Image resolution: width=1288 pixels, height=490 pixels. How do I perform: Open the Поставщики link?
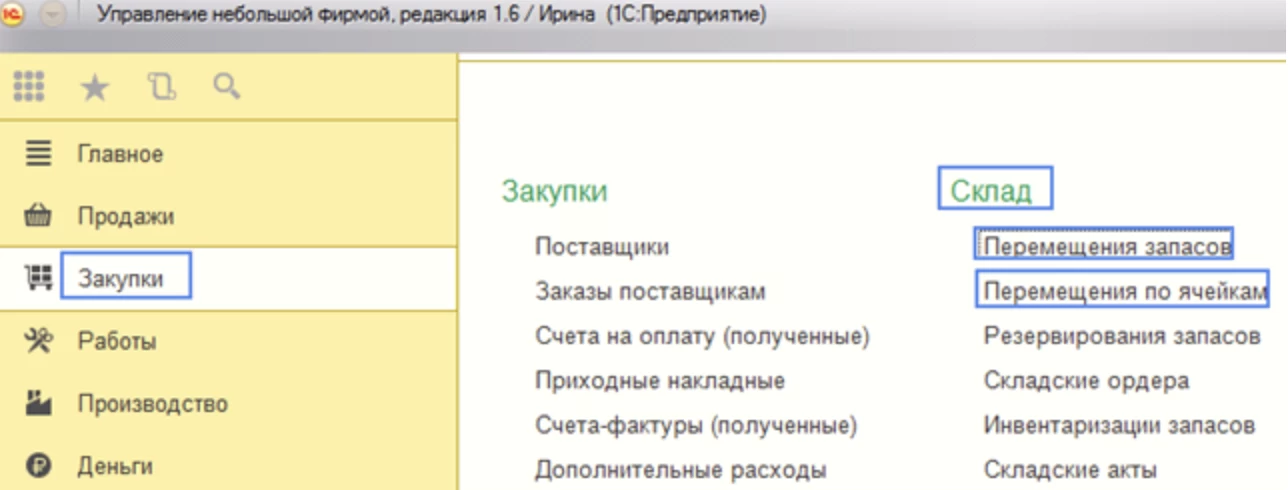[x=602, y=247]
